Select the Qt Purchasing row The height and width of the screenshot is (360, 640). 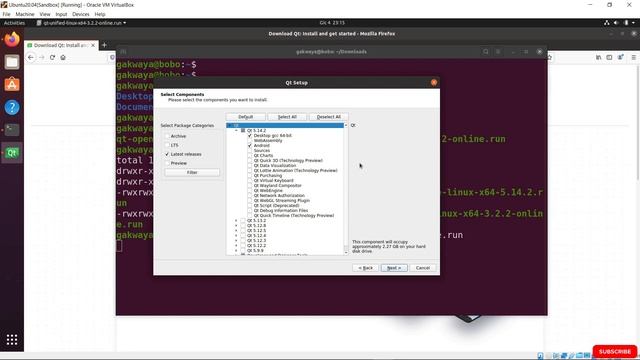[x=268, y=176]
